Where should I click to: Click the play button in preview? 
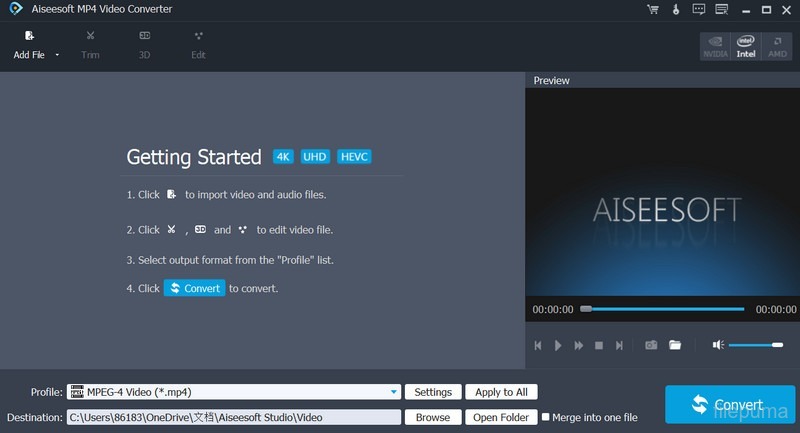pyautogui.click(x=558, y=345)
